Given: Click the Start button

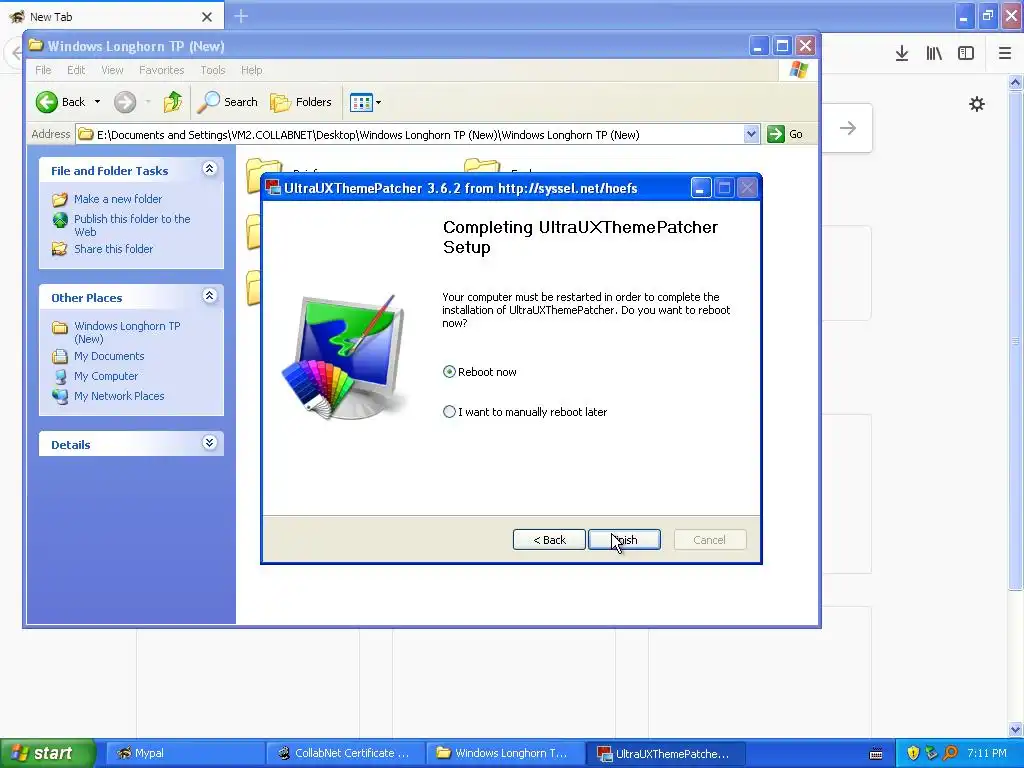Looking at the screenshot, I should (x=46, y=753).
